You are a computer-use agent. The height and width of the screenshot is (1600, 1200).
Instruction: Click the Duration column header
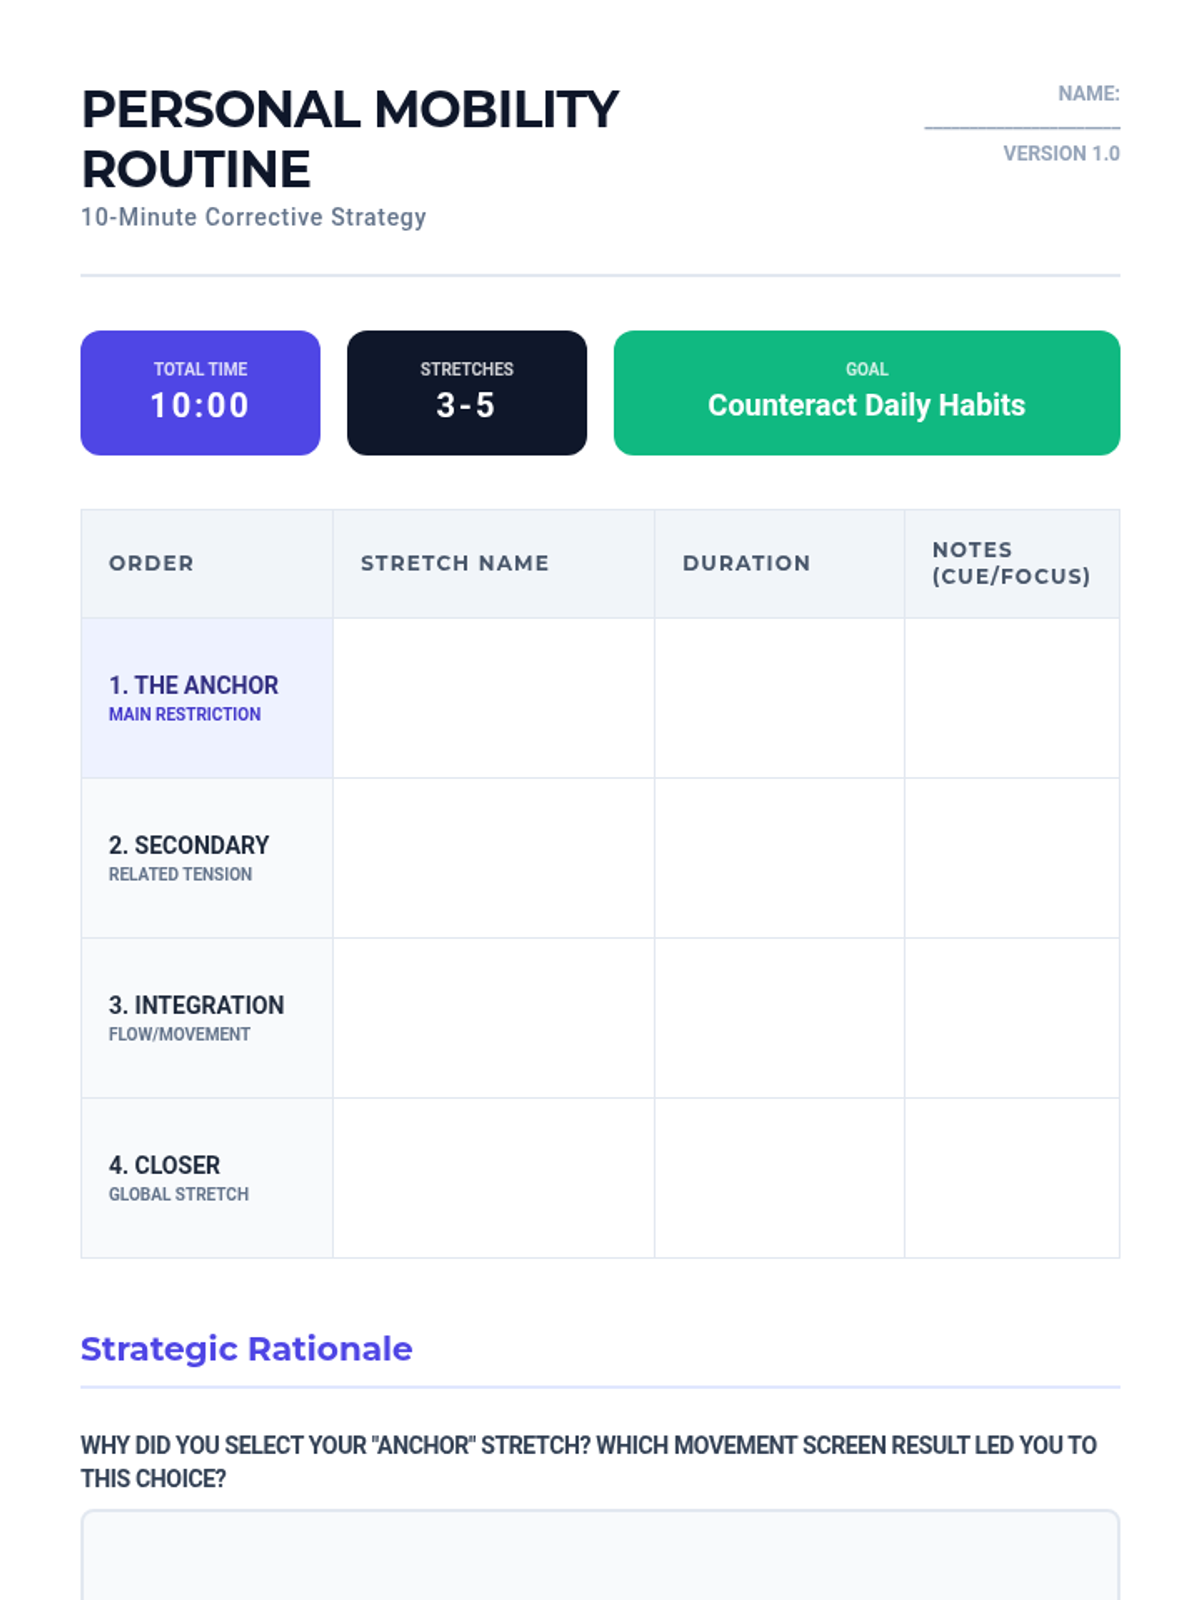(x=780, y=564)
